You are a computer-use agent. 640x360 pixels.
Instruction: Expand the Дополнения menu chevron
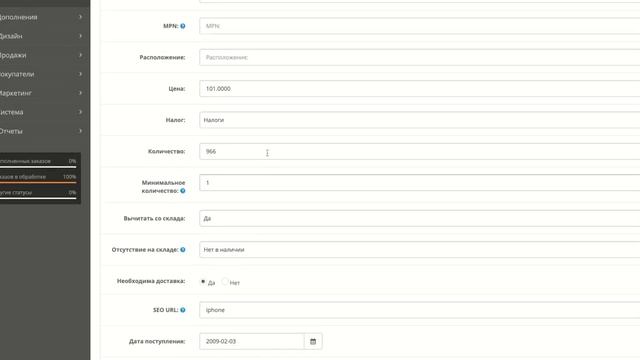(x=80, y=17)
